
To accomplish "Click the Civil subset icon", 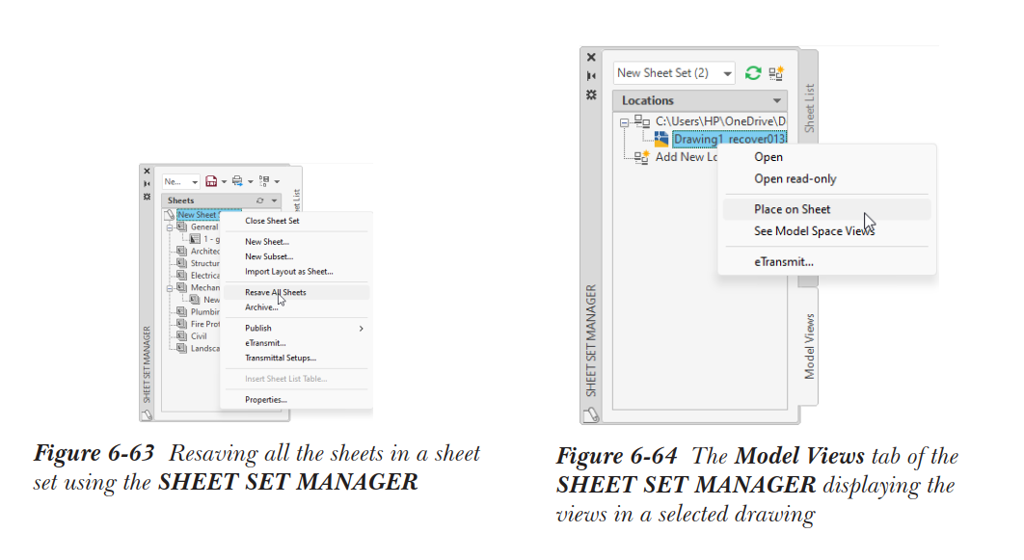I will [182, 336].
